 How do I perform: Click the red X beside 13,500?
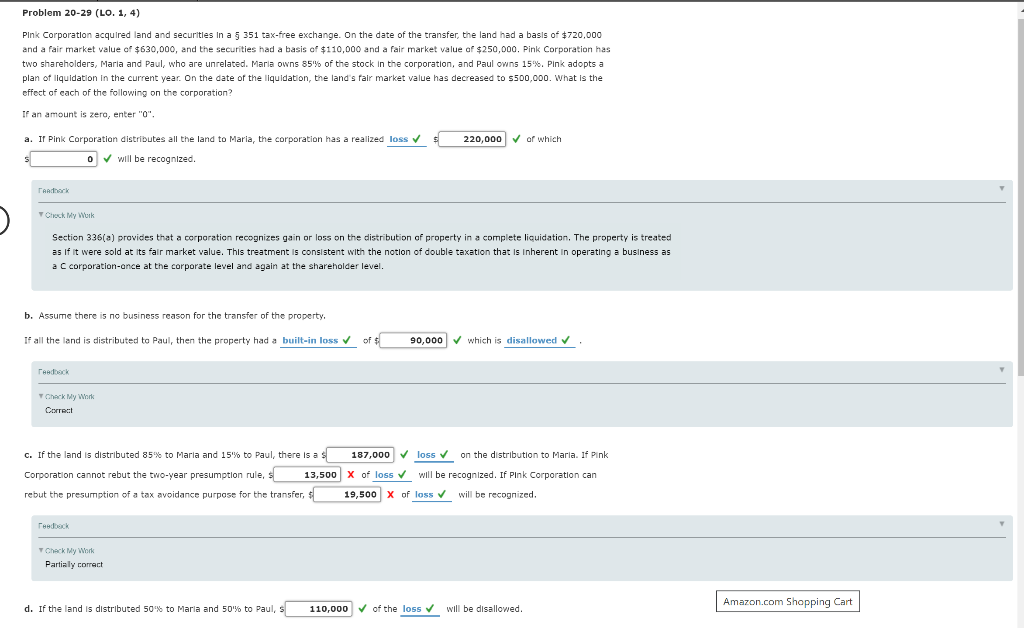coord(351,475)
